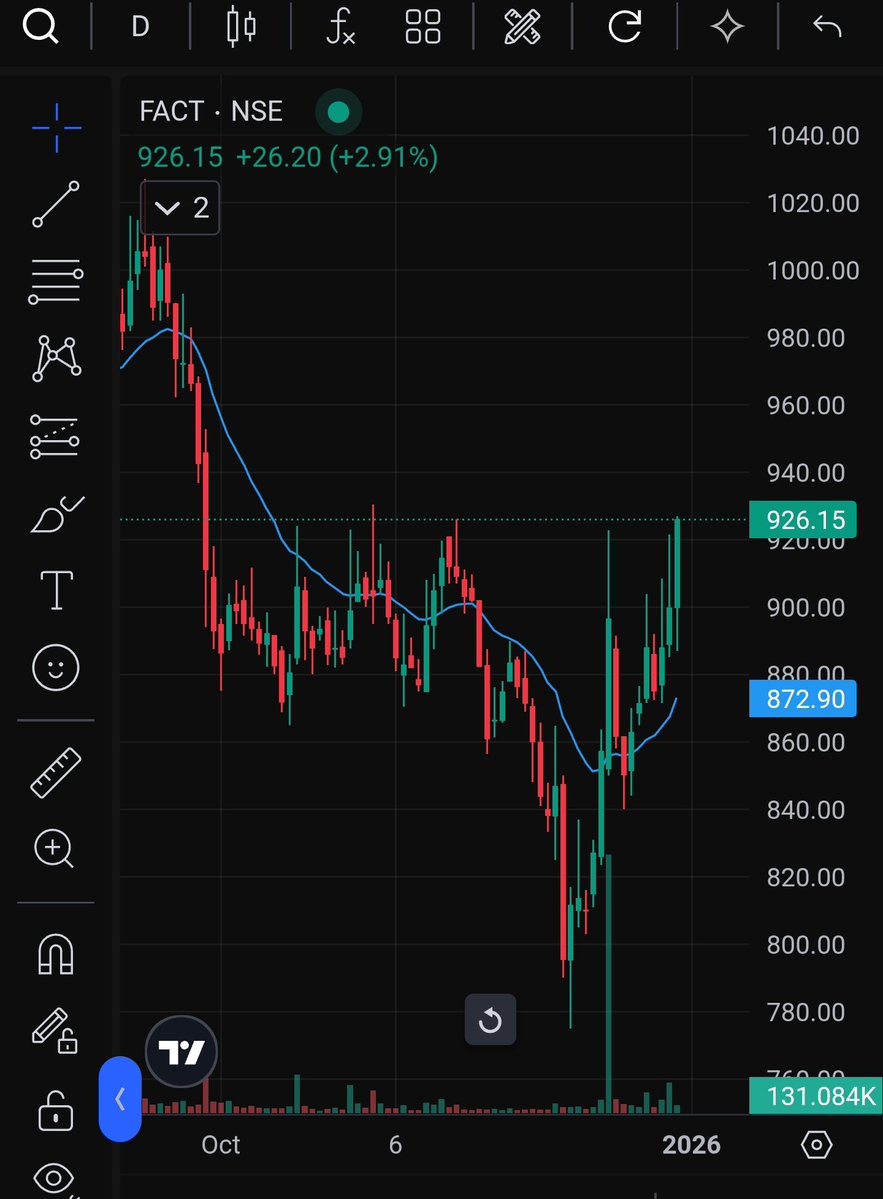Open the candlestick chart type selector
The width and height of the screenshot is (883, 1199).
pos(241,27)
